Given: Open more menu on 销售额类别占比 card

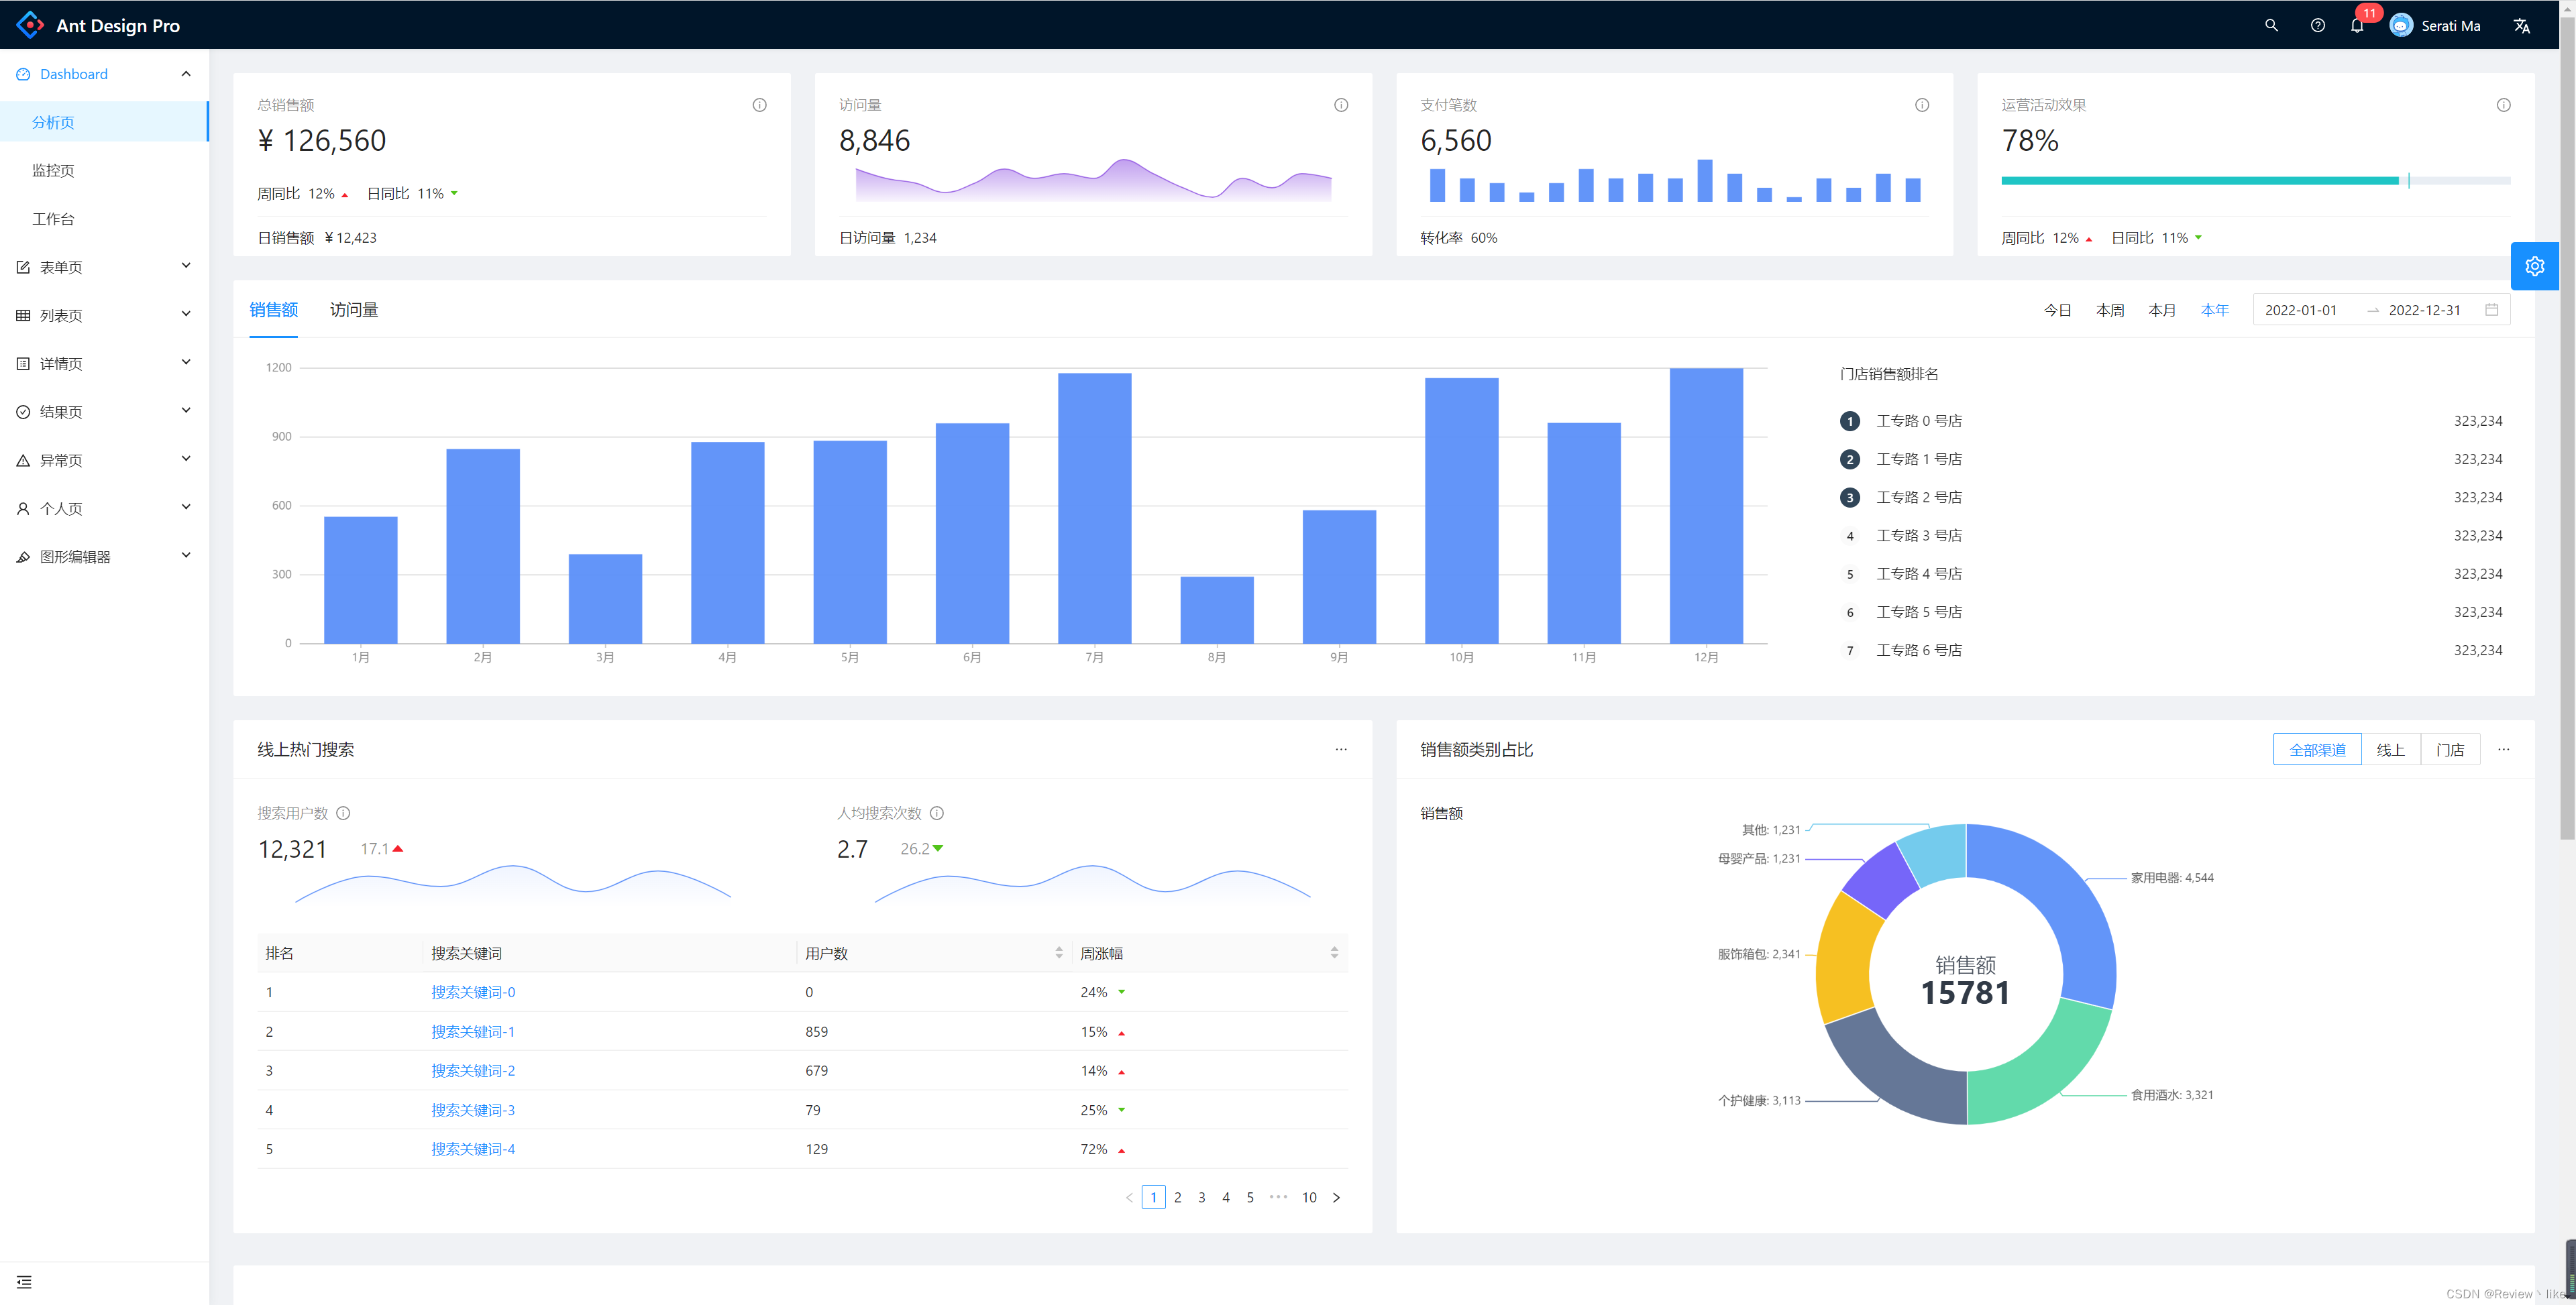Looking at the screenshot, I should coord(2503,749).
